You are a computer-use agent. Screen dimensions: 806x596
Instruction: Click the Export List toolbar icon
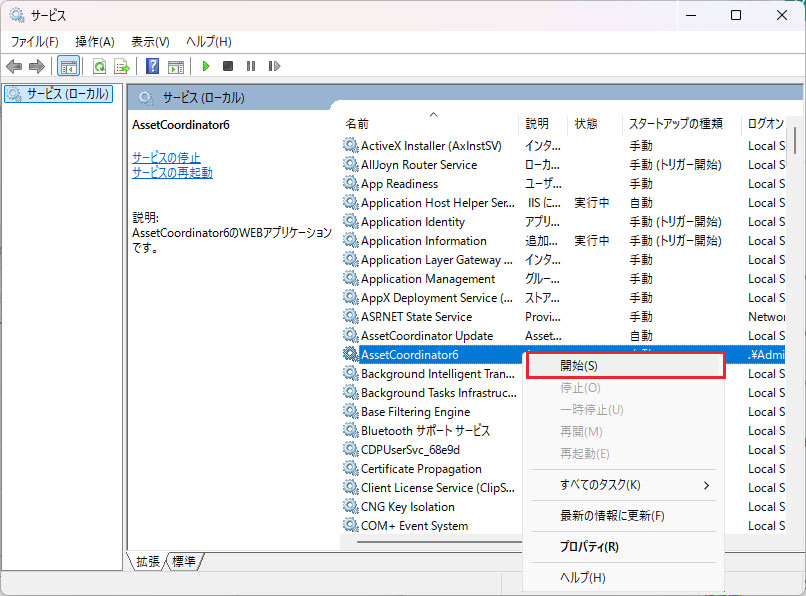coord(122,66)
